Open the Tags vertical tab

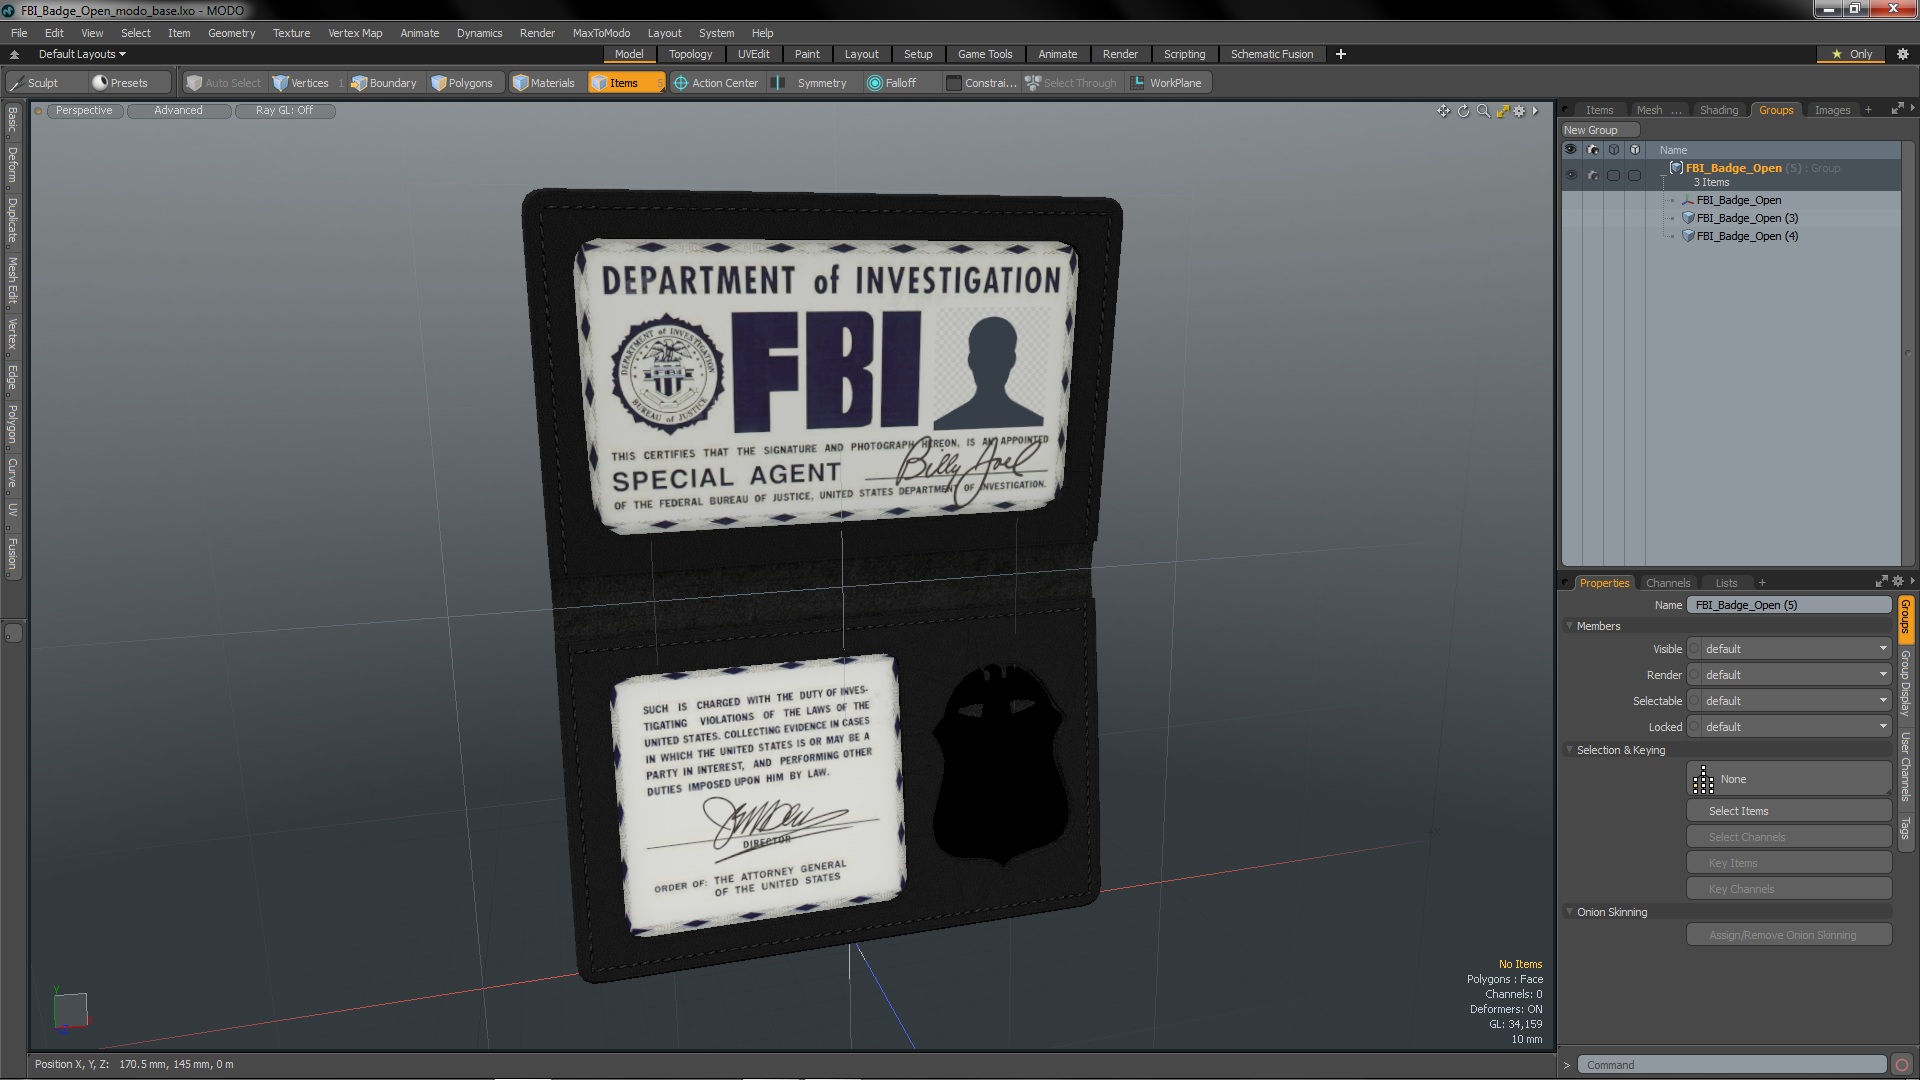1906,827
